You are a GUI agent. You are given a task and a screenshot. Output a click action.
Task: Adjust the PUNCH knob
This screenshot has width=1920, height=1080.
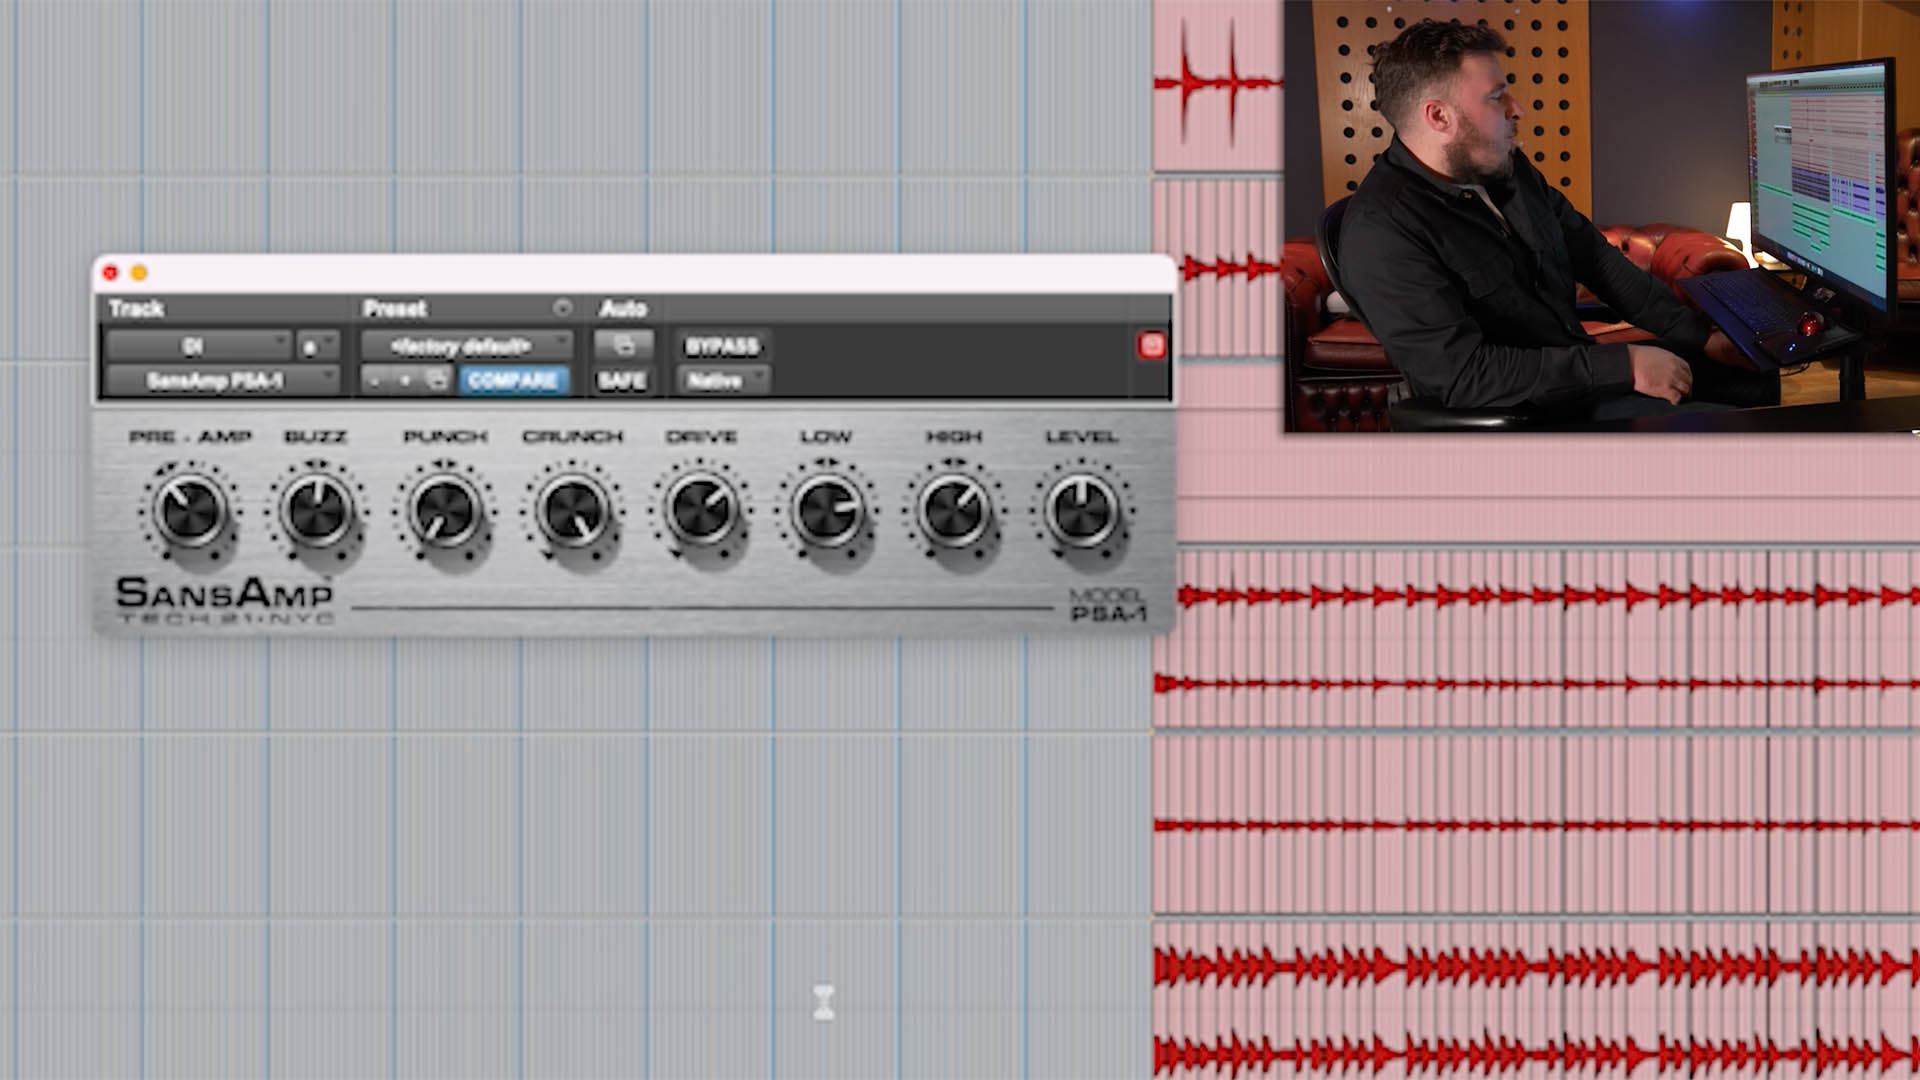click(444, 509)
